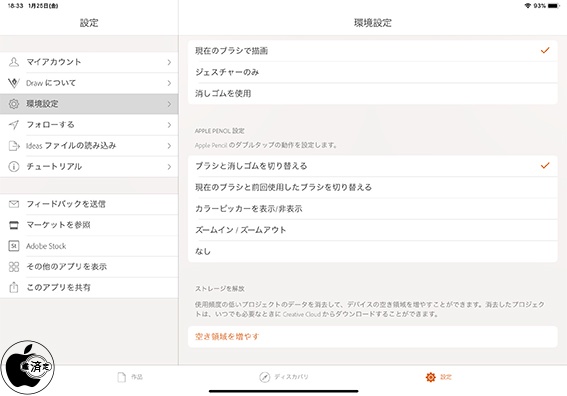This screenshot has width=567, height=396.
Task: Tap the フォローする paper plane icon
Action: tap(14, 125)
